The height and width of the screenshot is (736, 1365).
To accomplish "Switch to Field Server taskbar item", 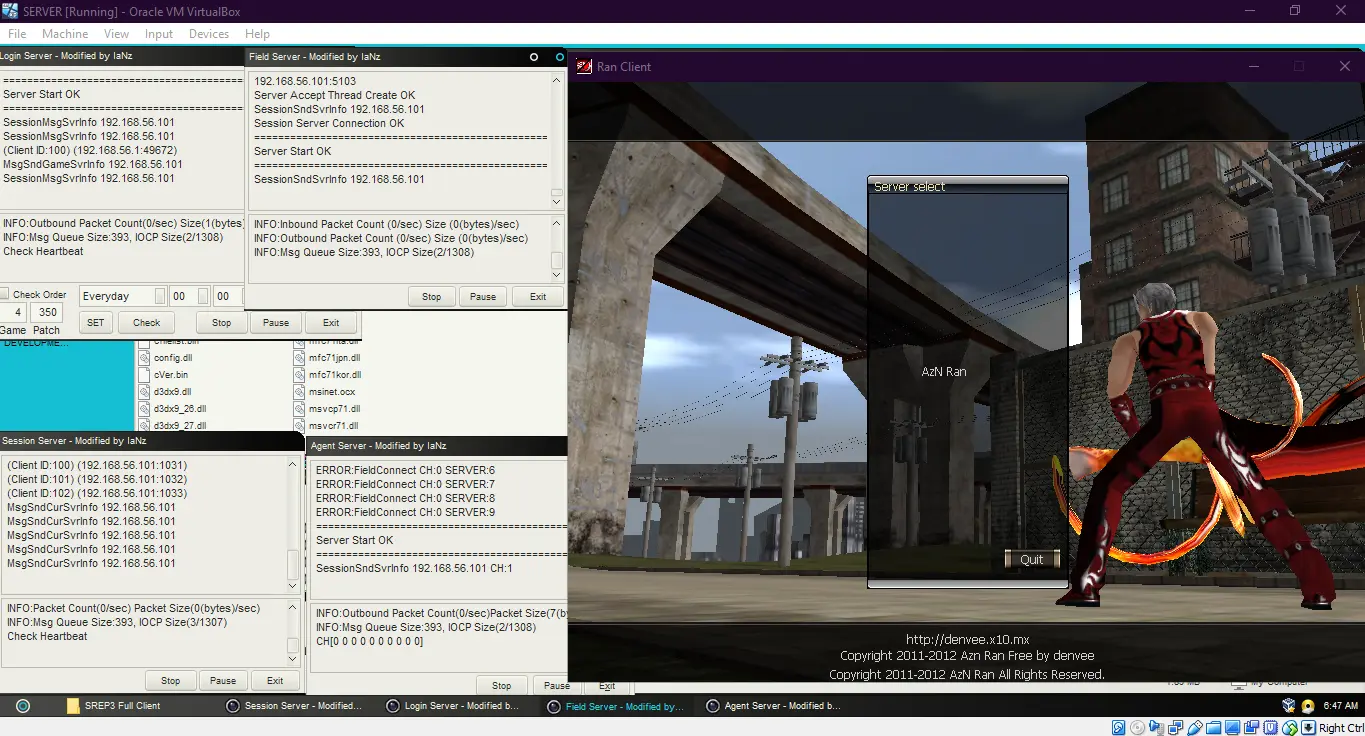I will tap(616, 706).
